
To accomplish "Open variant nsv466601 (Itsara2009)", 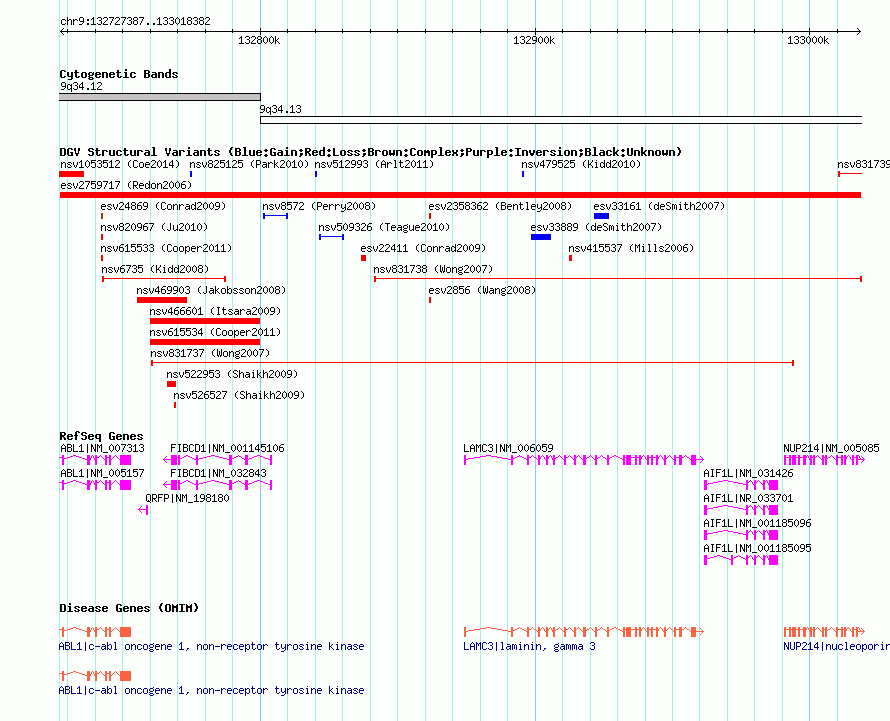I will coord(215,311).
